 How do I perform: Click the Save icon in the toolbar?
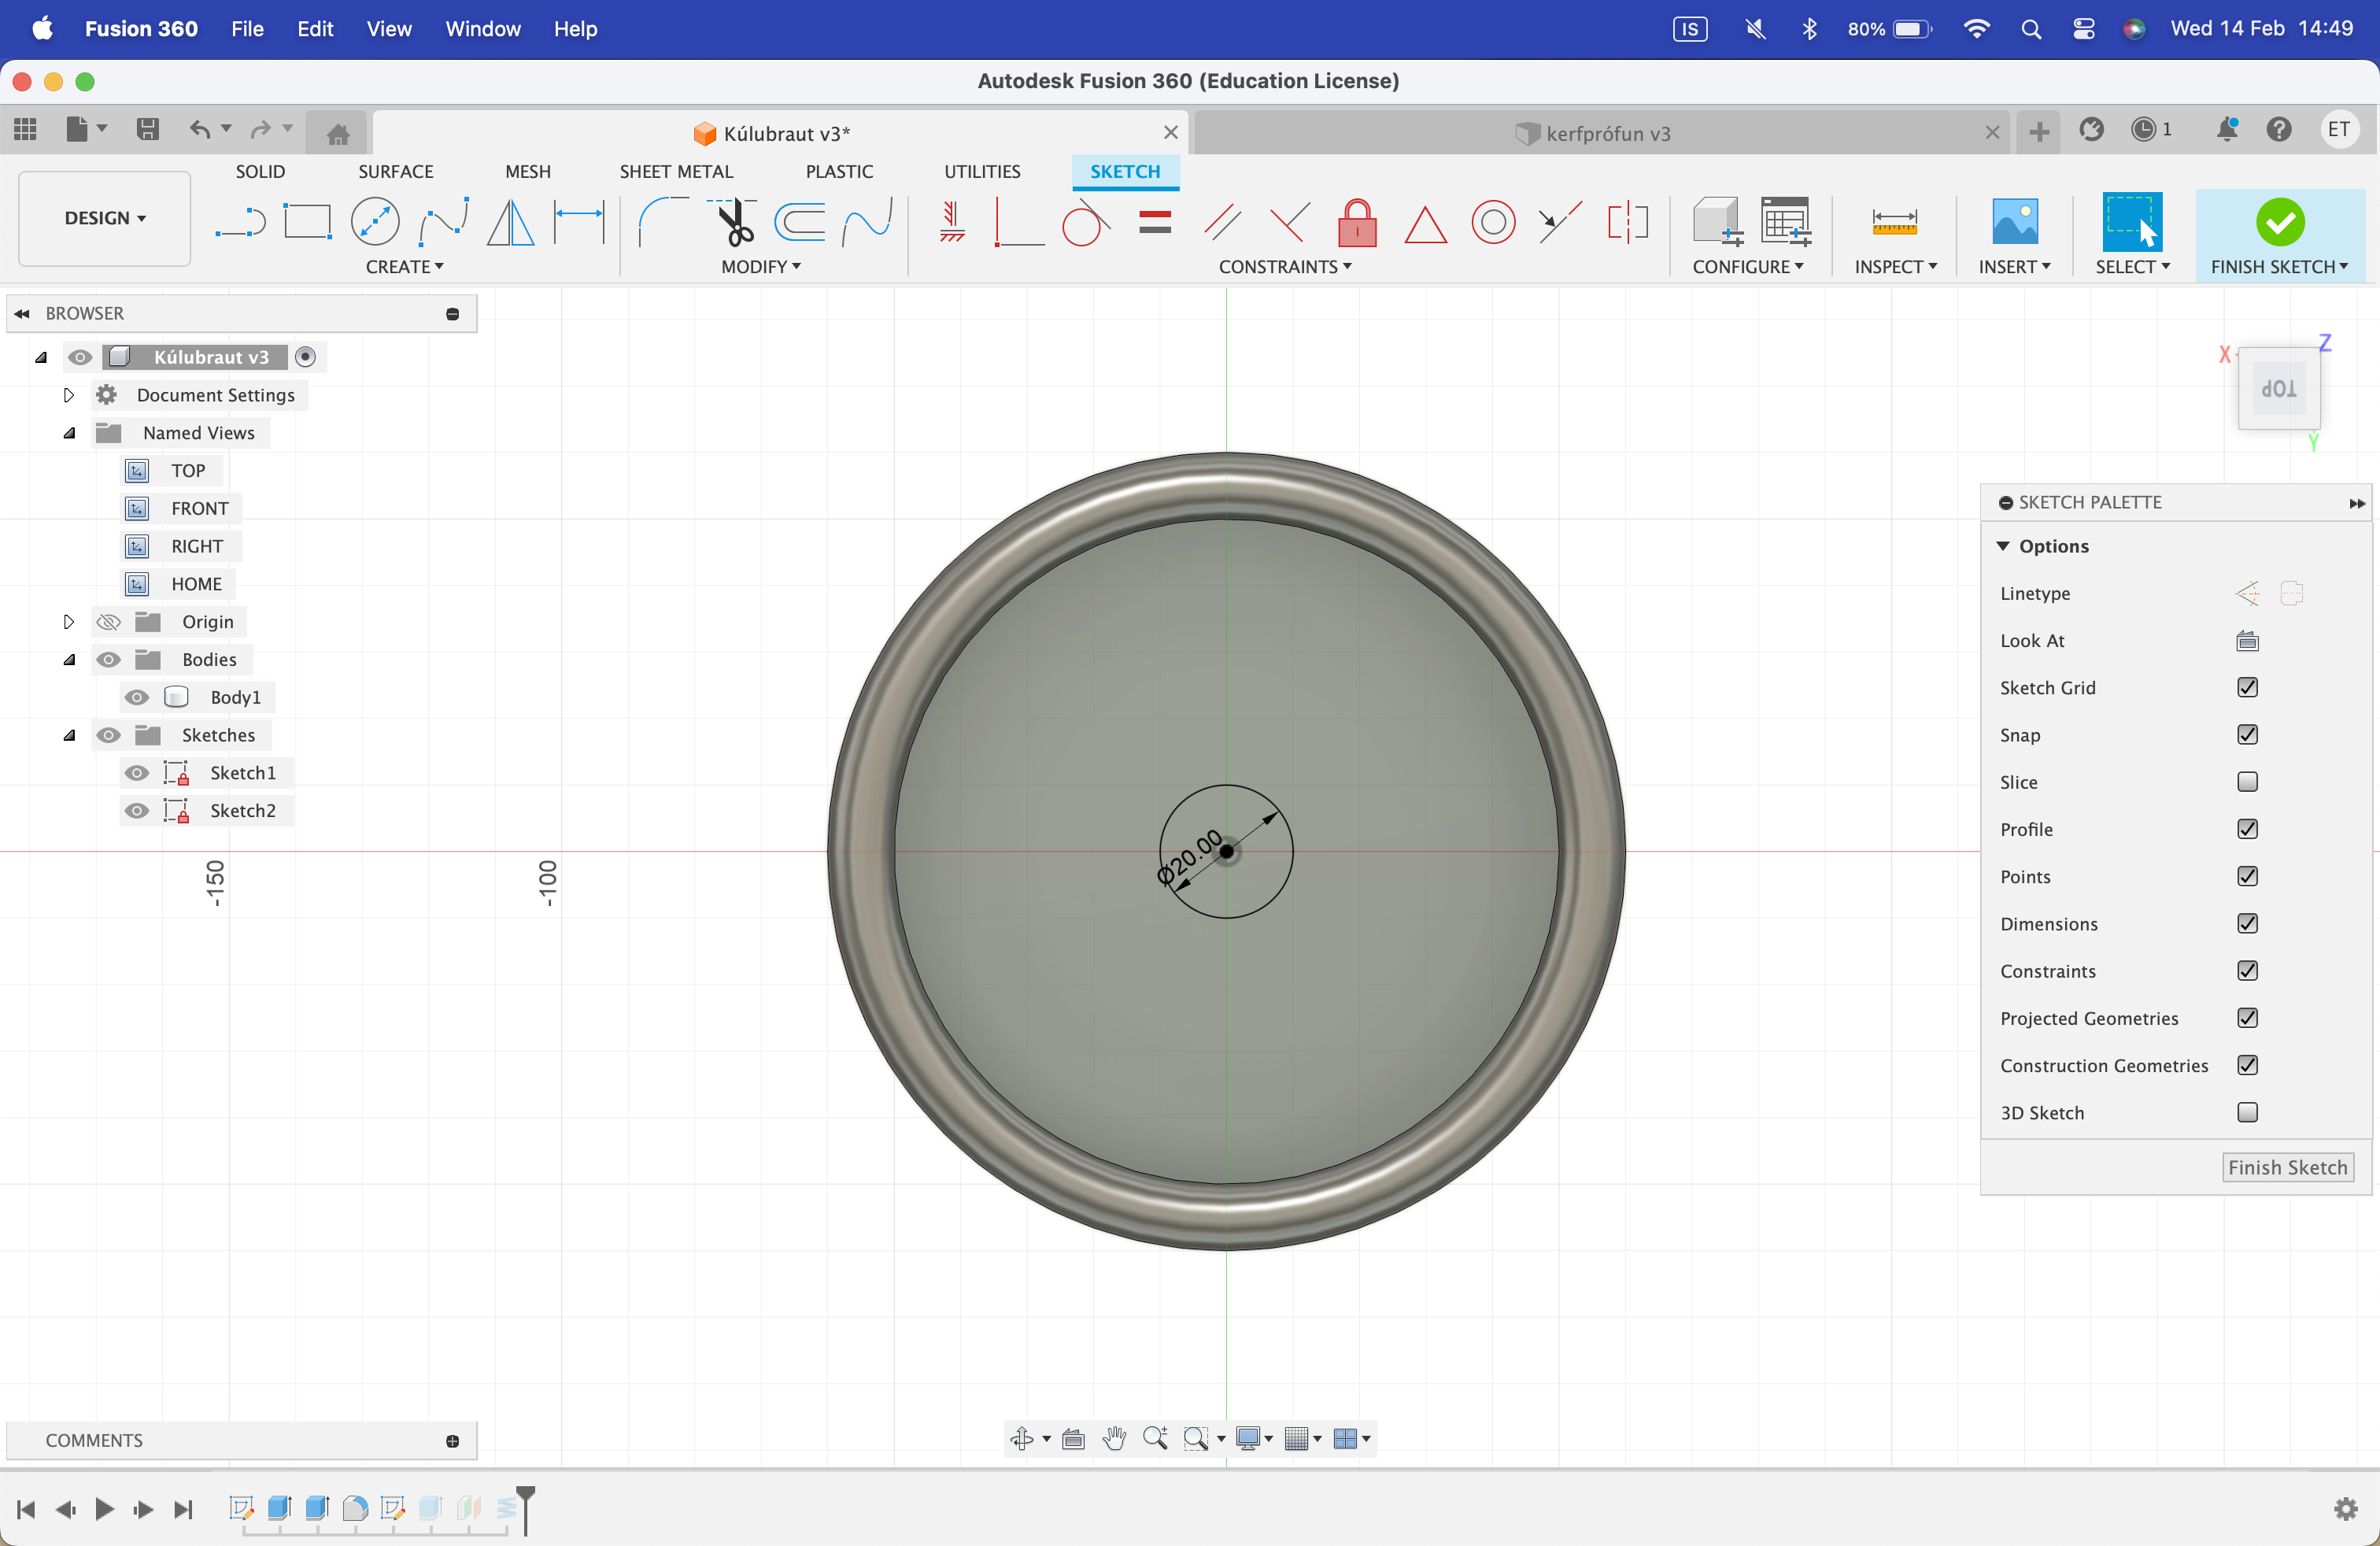tap(147, 129)
